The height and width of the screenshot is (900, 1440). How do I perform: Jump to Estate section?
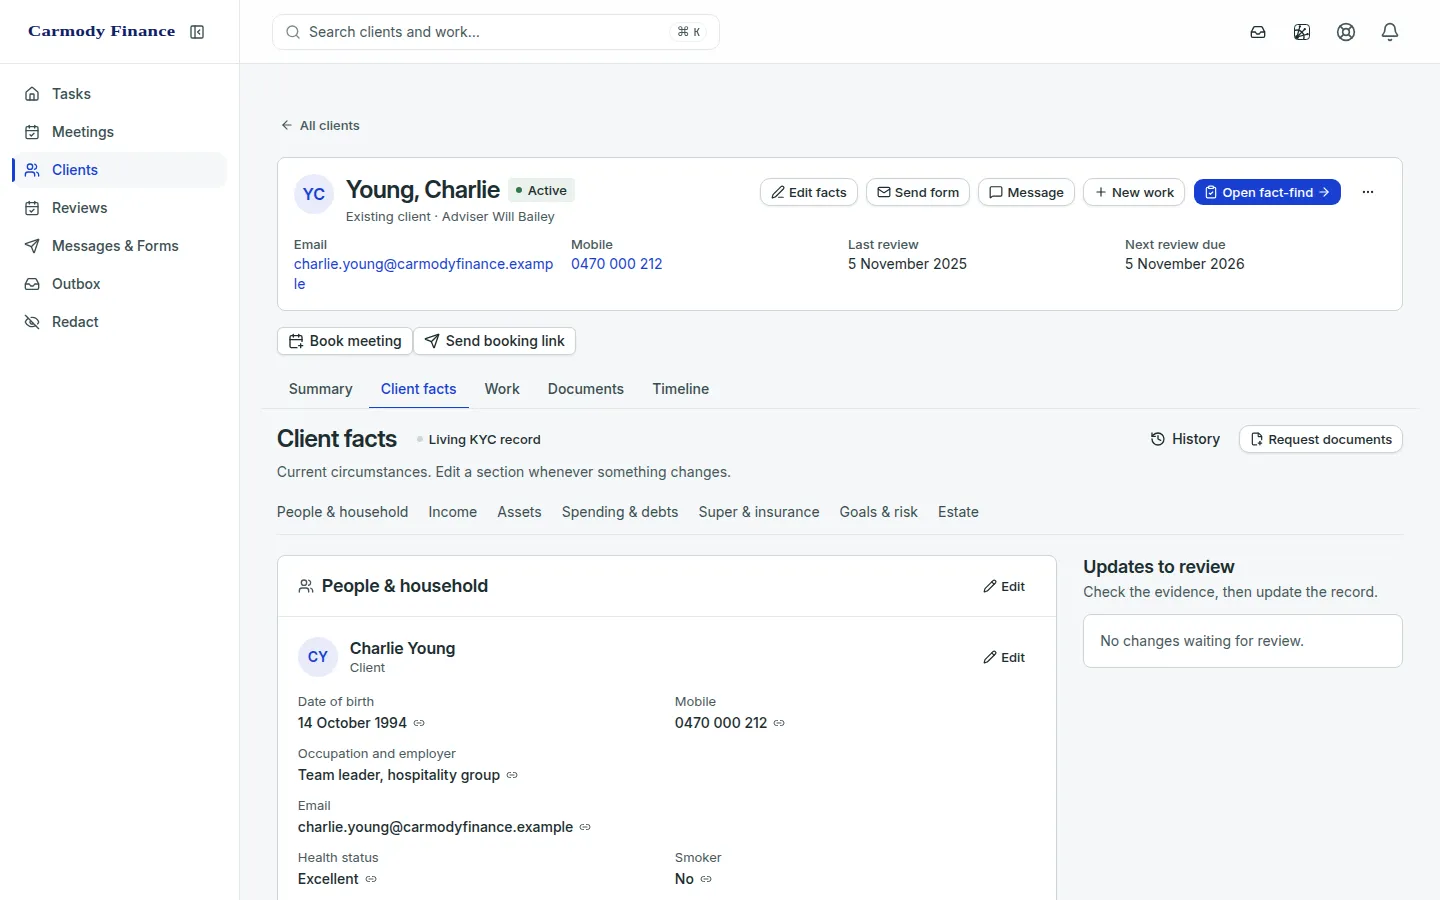(x=958, y=512)
